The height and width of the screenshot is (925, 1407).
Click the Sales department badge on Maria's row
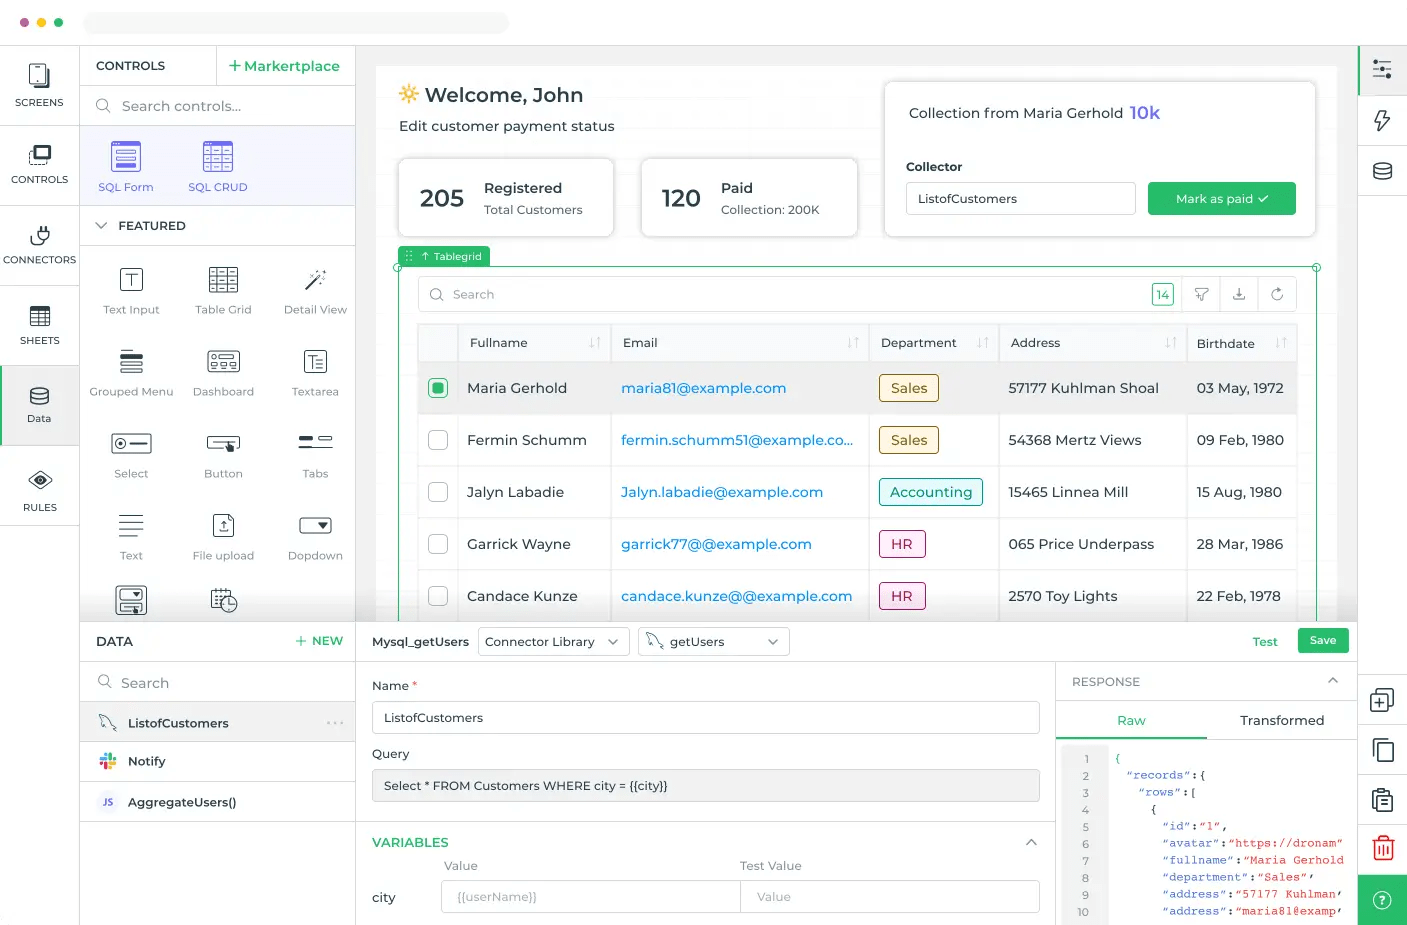[908, 388]
